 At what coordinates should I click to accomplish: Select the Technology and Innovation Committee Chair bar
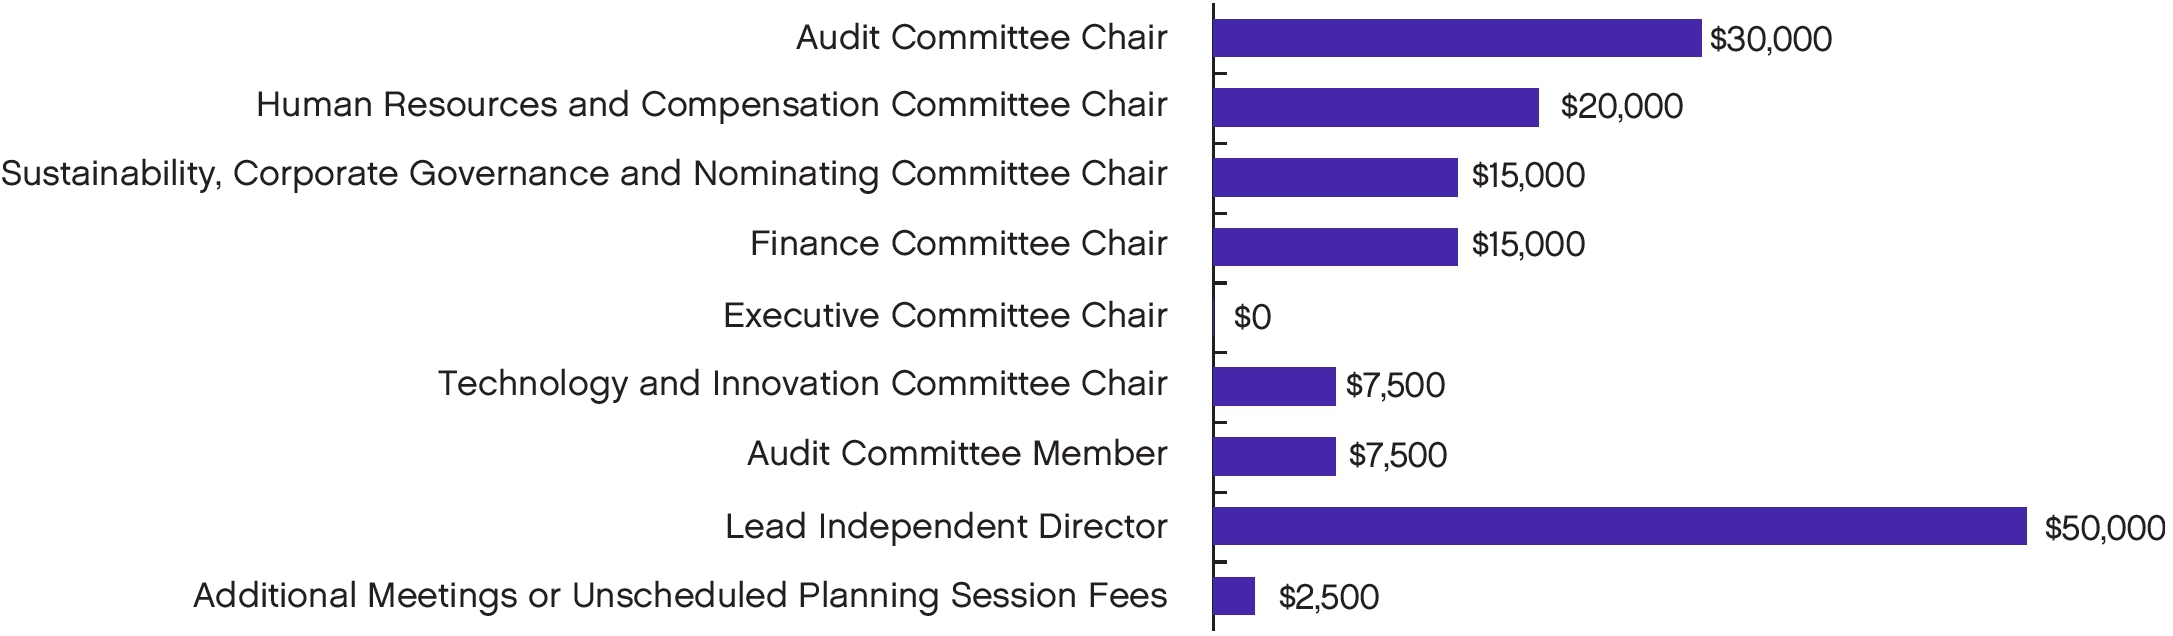pyautogui.click(x=1274, y=386)
